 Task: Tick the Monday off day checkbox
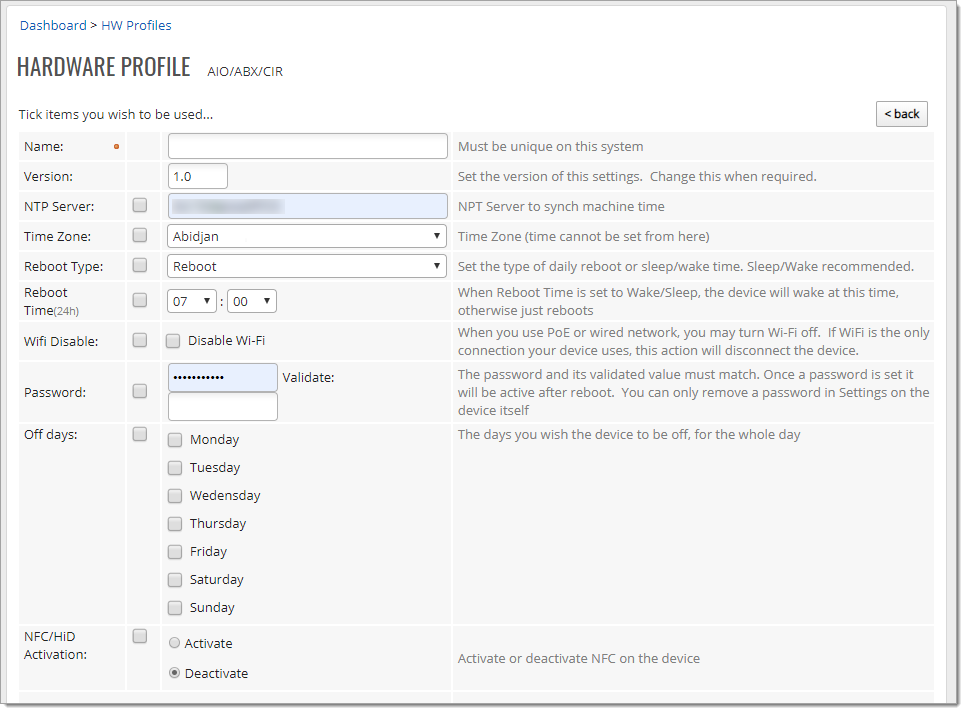click(x=175, y=440)
